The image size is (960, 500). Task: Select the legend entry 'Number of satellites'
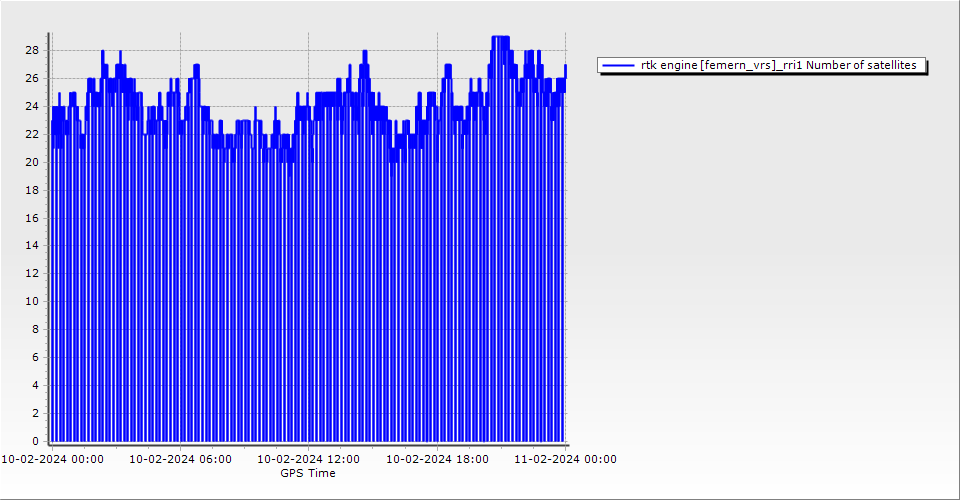click(x=778, y=66)
